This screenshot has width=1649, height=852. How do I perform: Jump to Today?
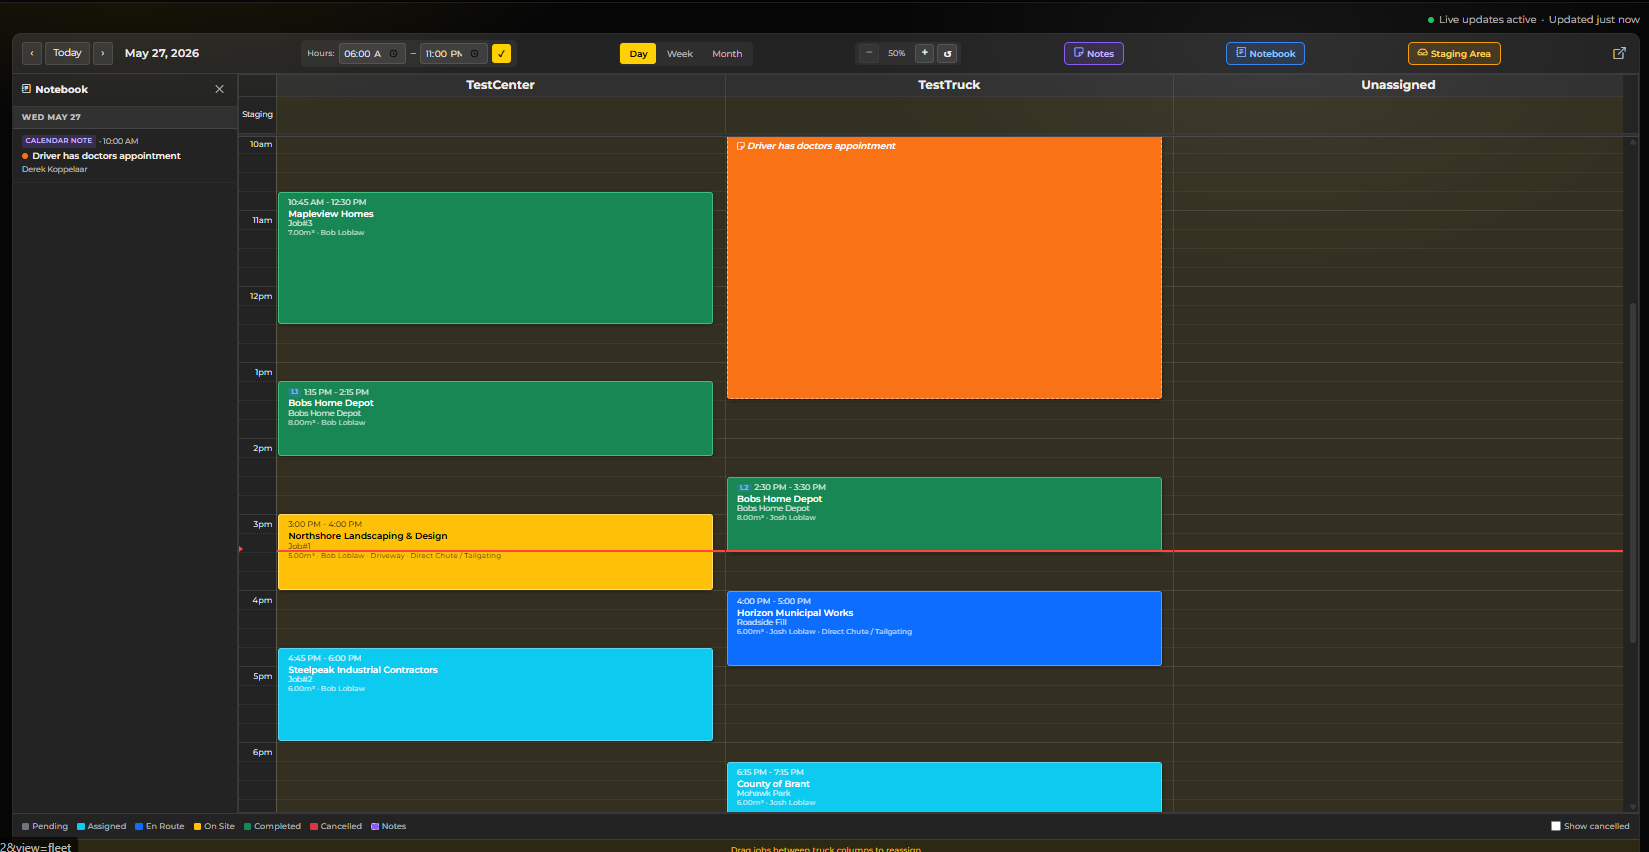click(67, 53)
